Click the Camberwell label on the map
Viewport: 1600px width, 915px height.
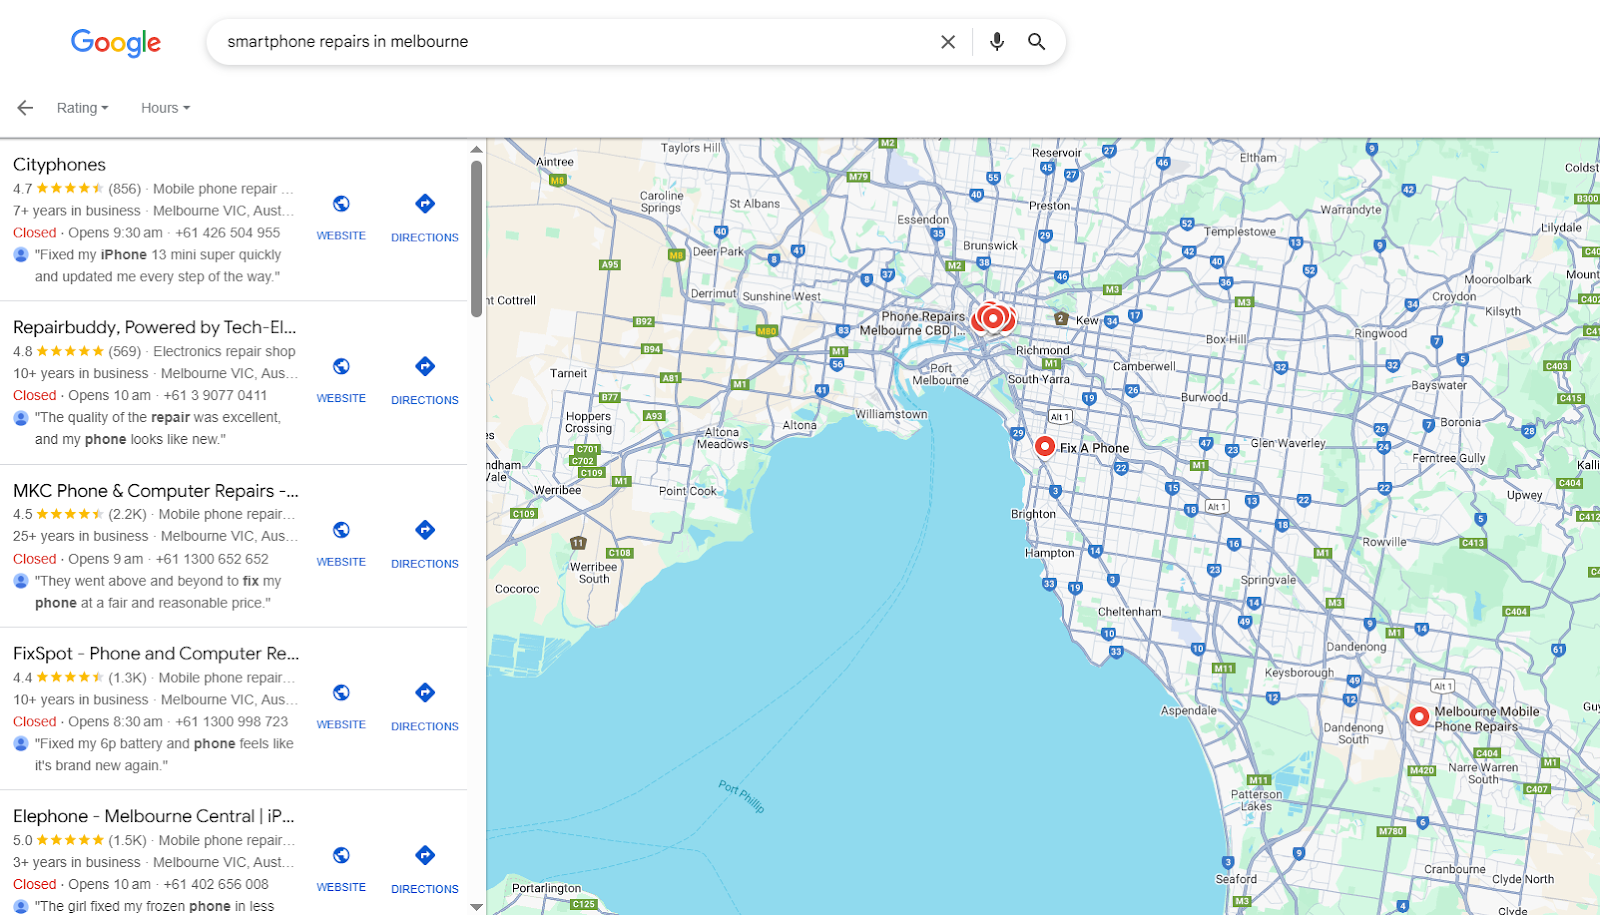point(1144,366)
